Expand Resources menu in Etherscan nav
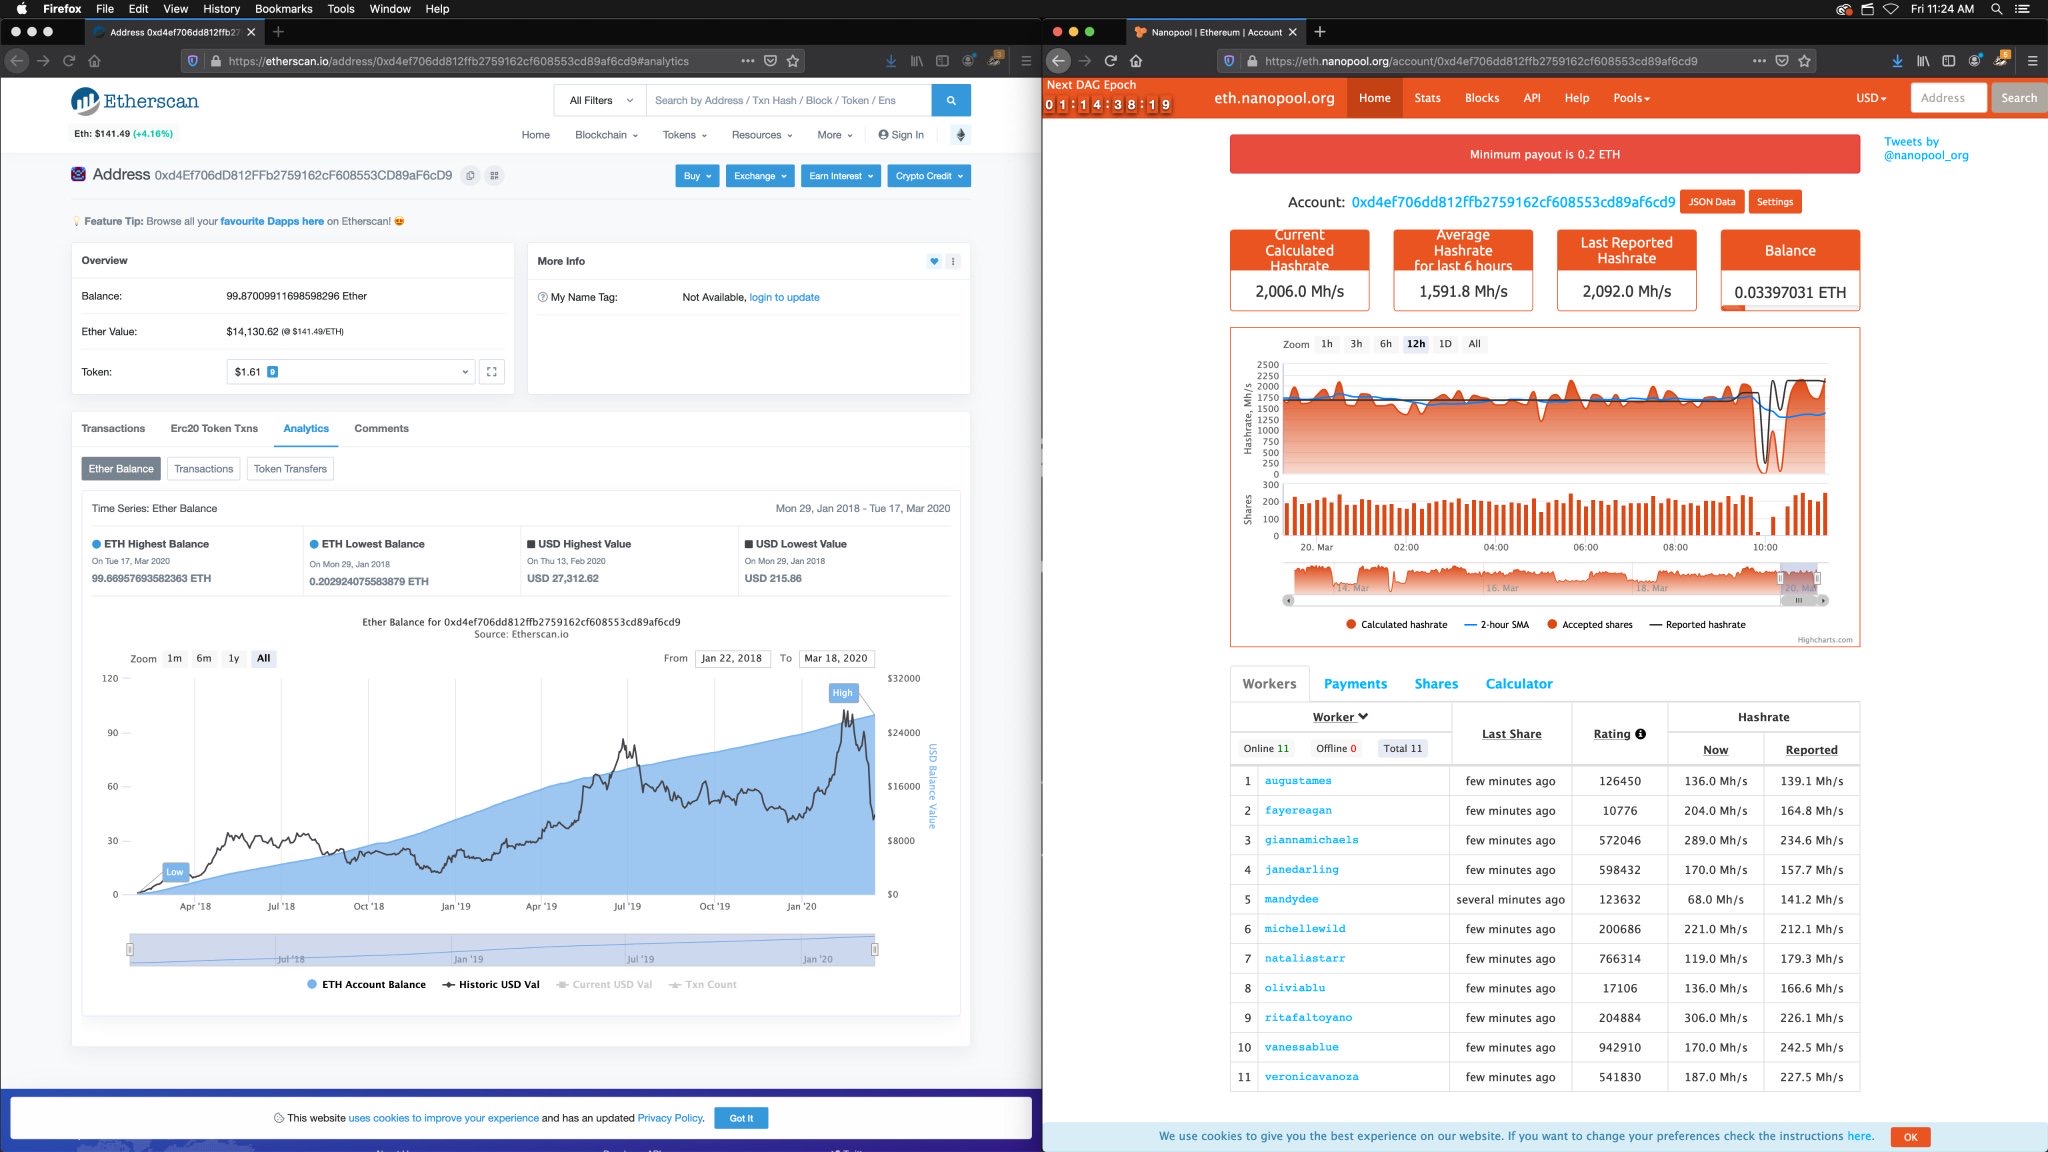Screen dimensions: 2048x1152 (x=761, y=135)
